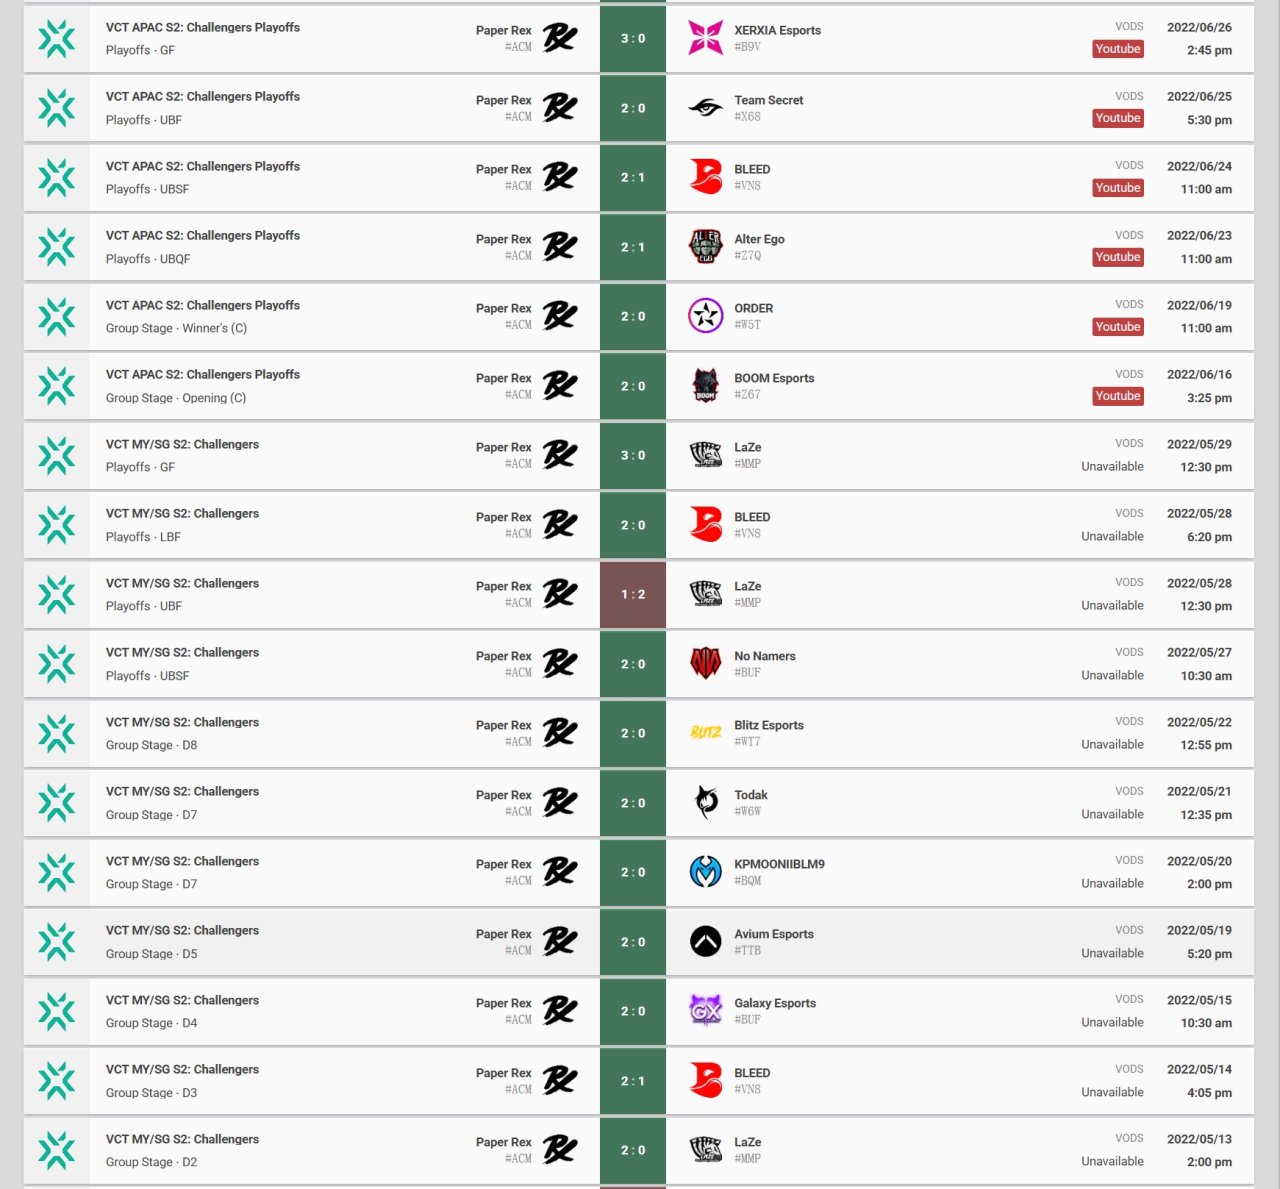Image resolution: width=1280 pixels, height=1189 pixels.
Task: Open Youtube VOD for Team Secret match
Action: (x=1117, y=118)
